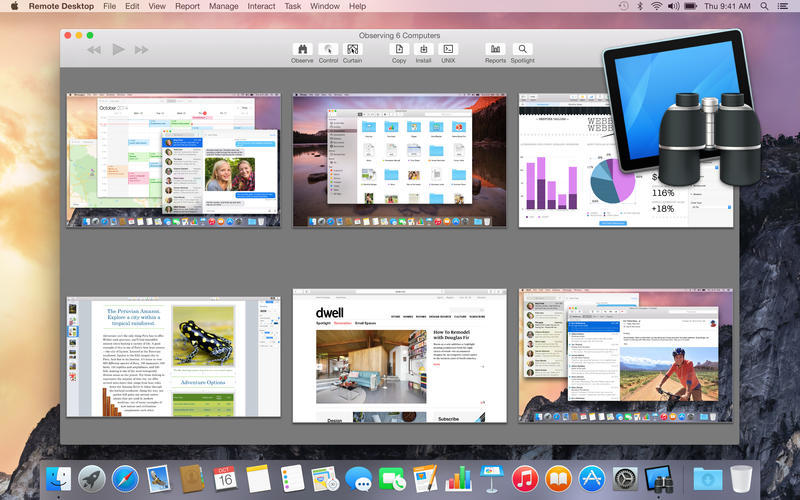Open Messages from the Dock

(358, 479)
